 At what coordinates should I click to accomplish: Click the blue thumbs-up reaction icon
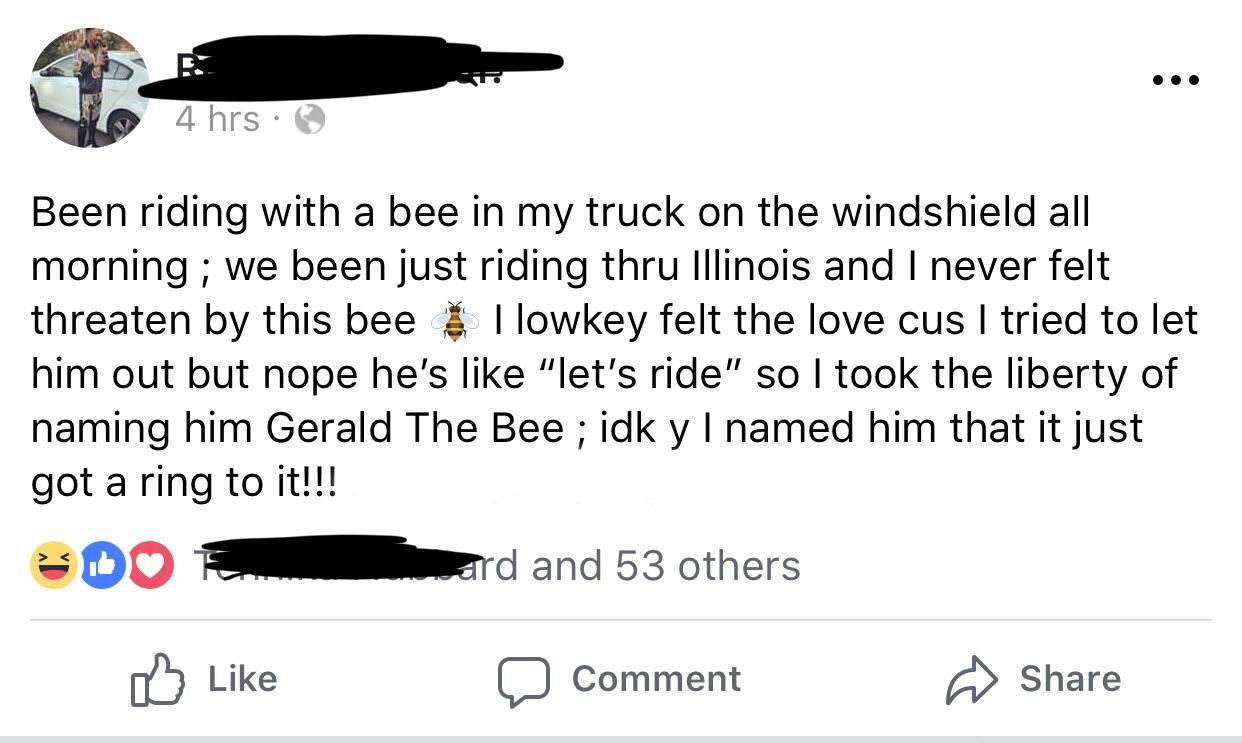(101, 566)
